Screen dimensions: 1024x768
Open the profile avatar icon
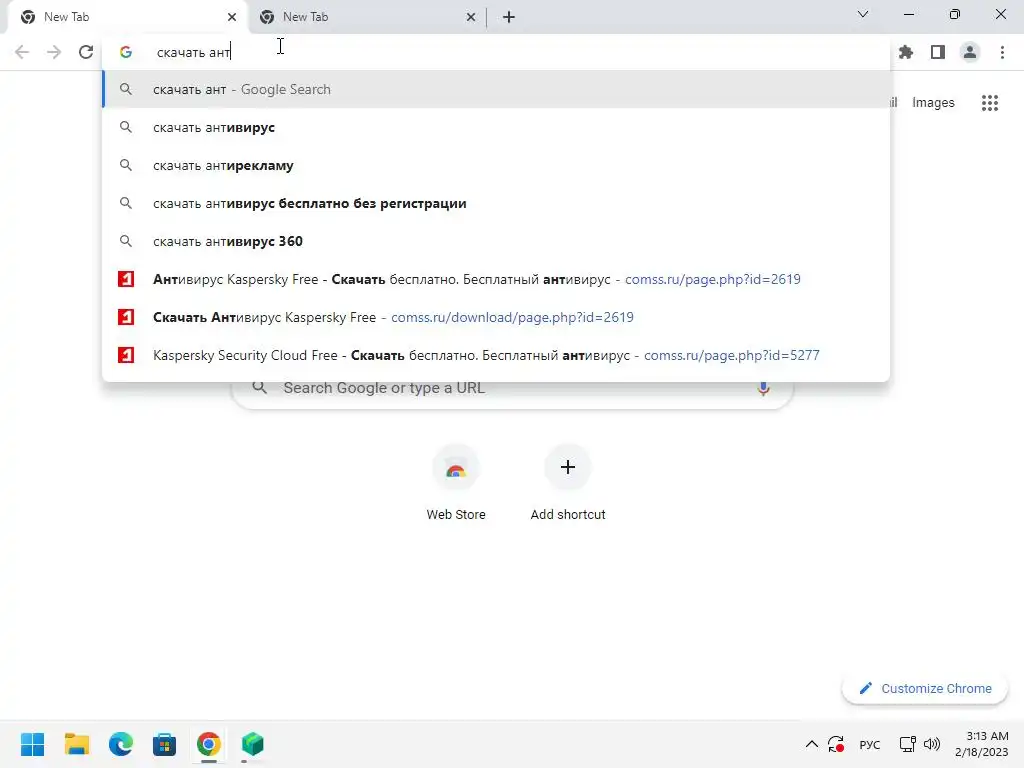coord(970,52)
